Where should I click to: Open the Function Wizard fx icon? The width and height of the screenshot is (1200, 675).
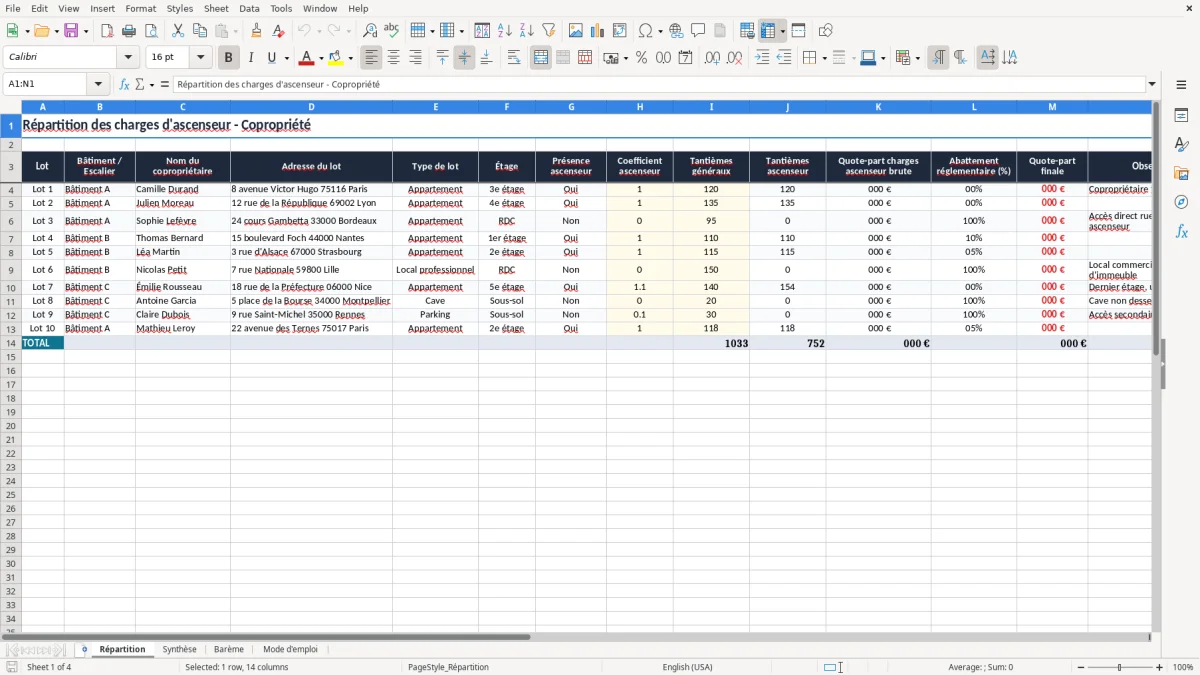(x=124, y=84)
